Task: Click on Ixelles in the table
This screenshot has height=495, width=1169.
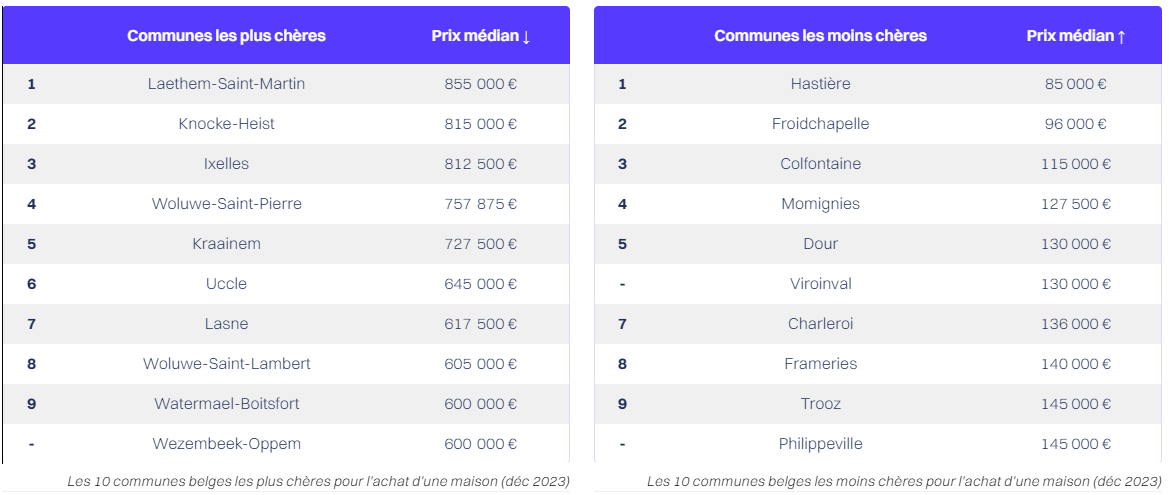Action: click(226, 164)
